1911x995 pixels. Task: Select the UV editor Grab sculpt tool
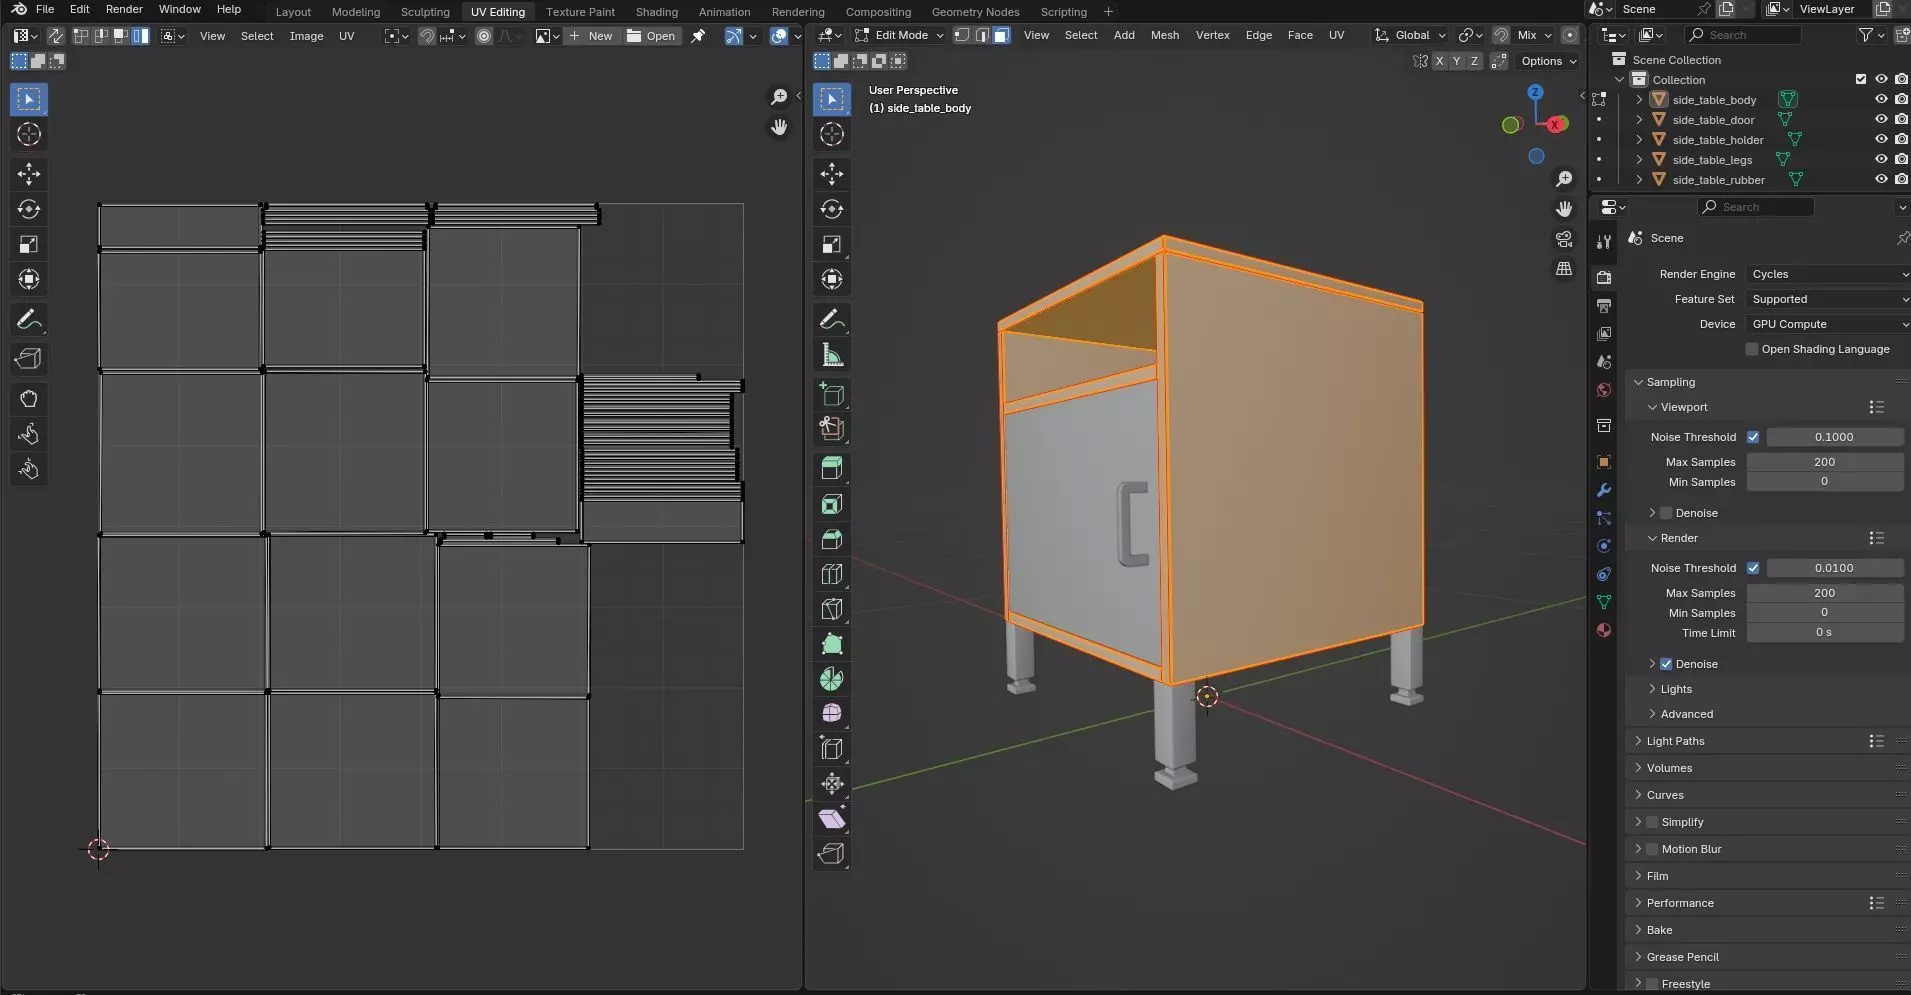tap(29, 399)
